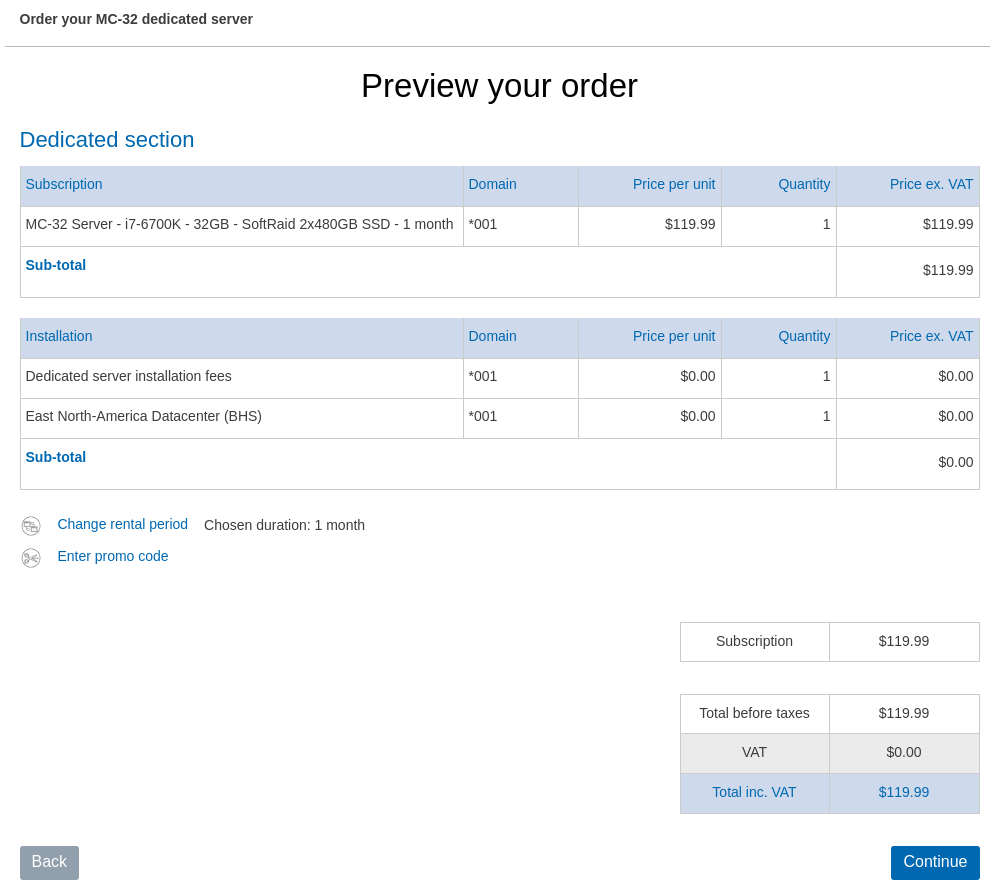This screenshot has height=893, width=990.
Task: Click the Total before taxes label
Action: point(754,714)
